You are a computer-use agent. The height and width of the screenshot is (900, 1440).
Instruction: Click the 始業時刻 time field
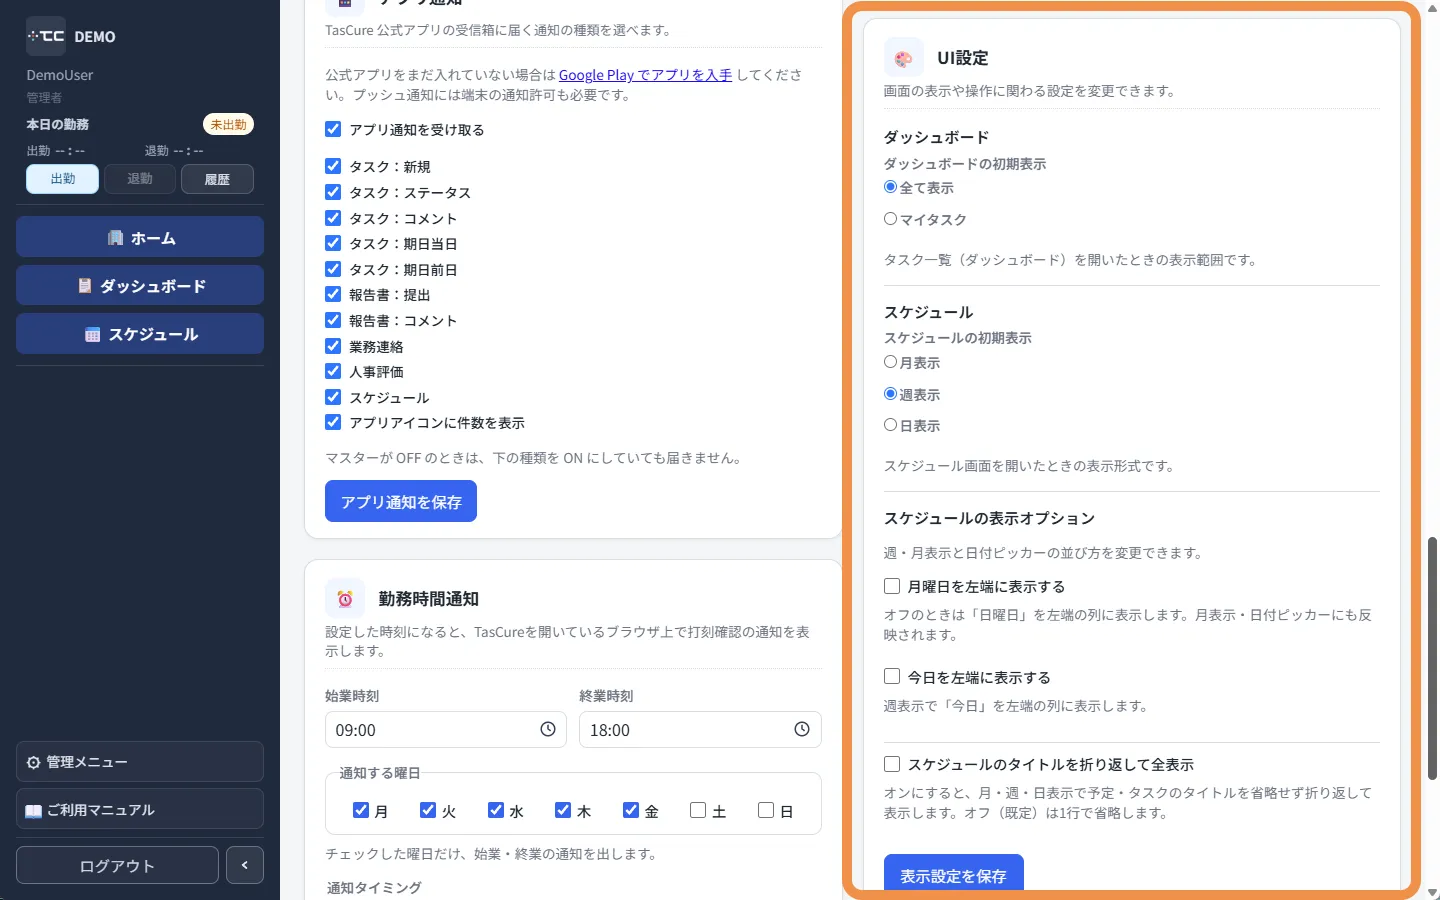[x=446, y=730]
